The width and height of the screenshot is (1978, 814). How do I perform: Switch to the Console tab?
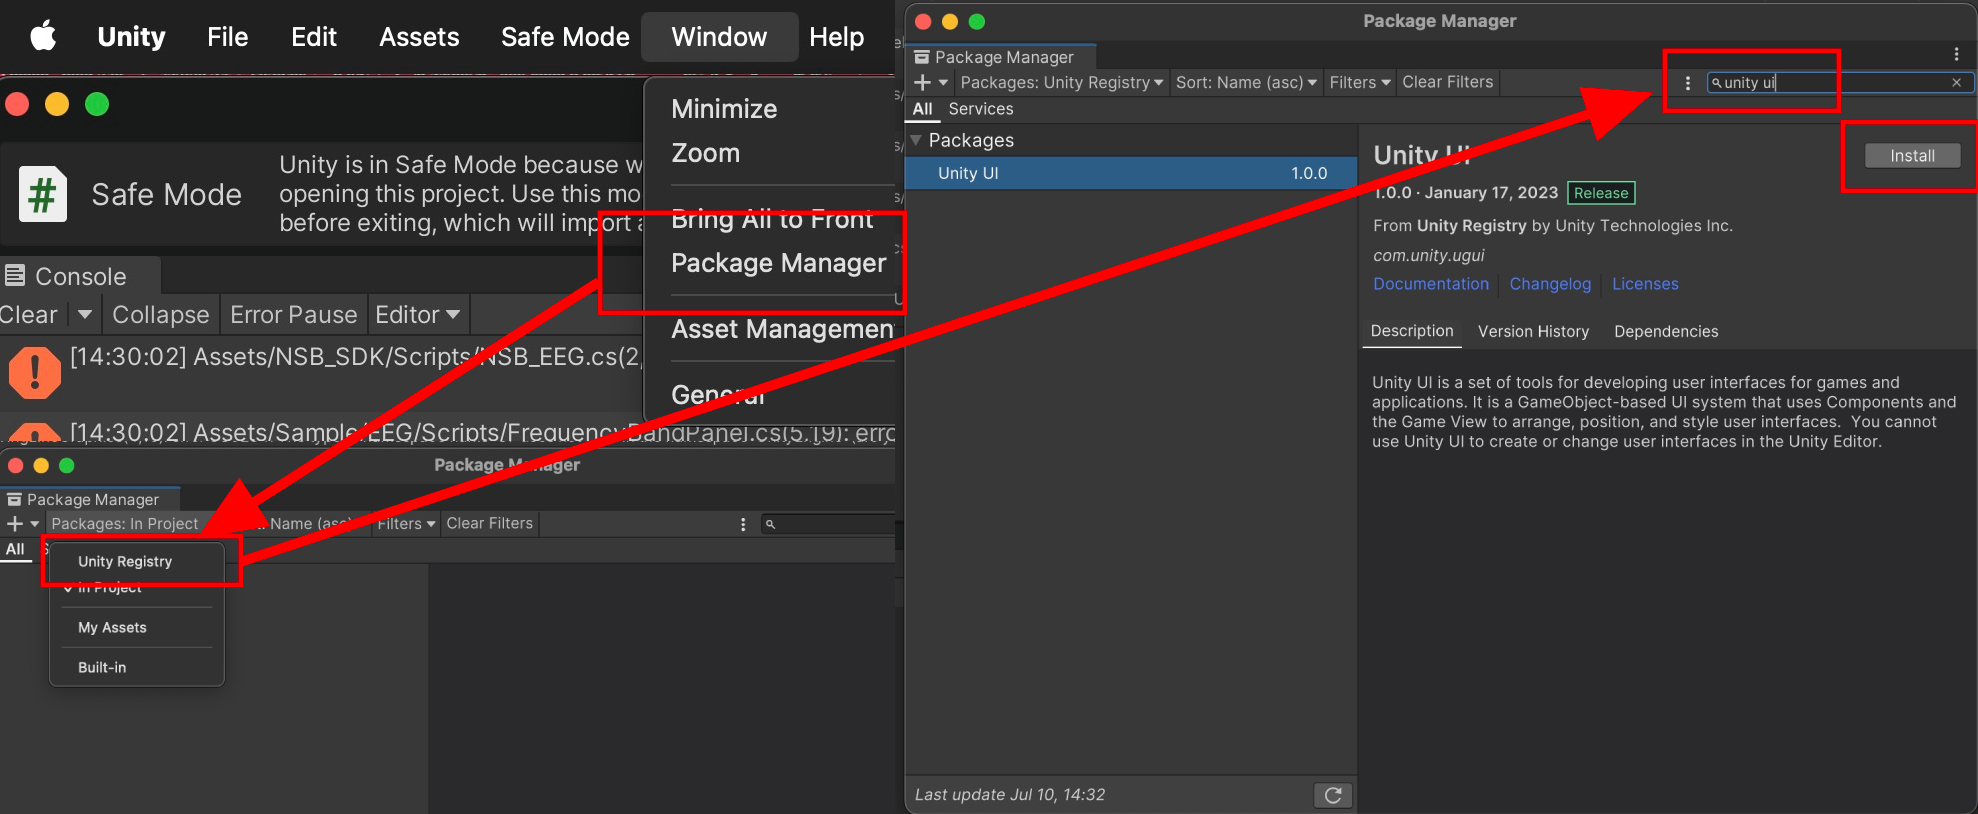pos(79,276)
